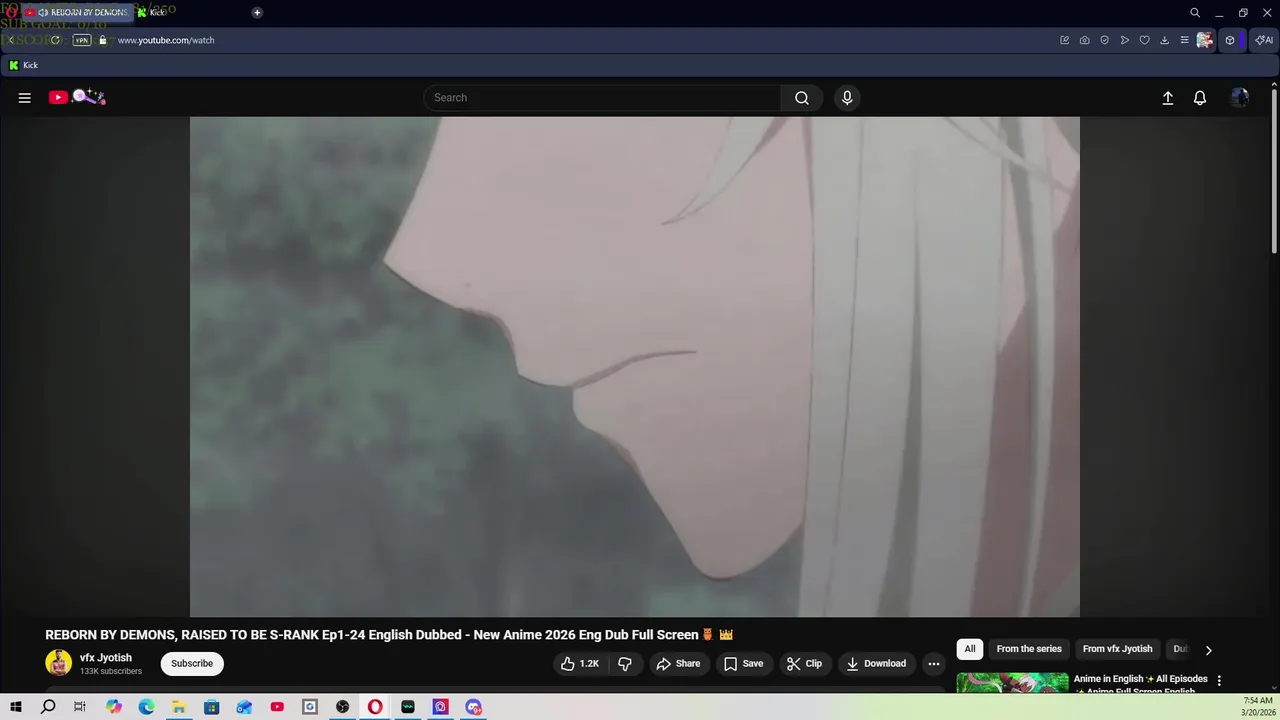Open the YouTube account avatar menu
1280x720 pixels.
coord(1240,98)
